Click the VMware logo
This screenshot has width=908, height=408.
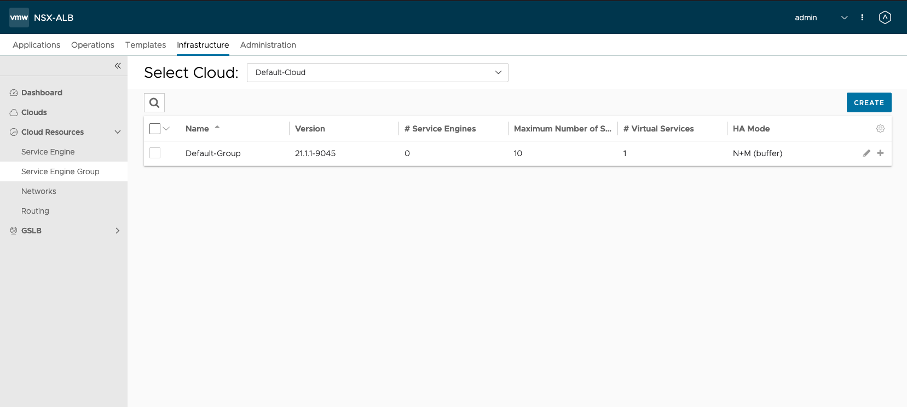pos(19,17)
